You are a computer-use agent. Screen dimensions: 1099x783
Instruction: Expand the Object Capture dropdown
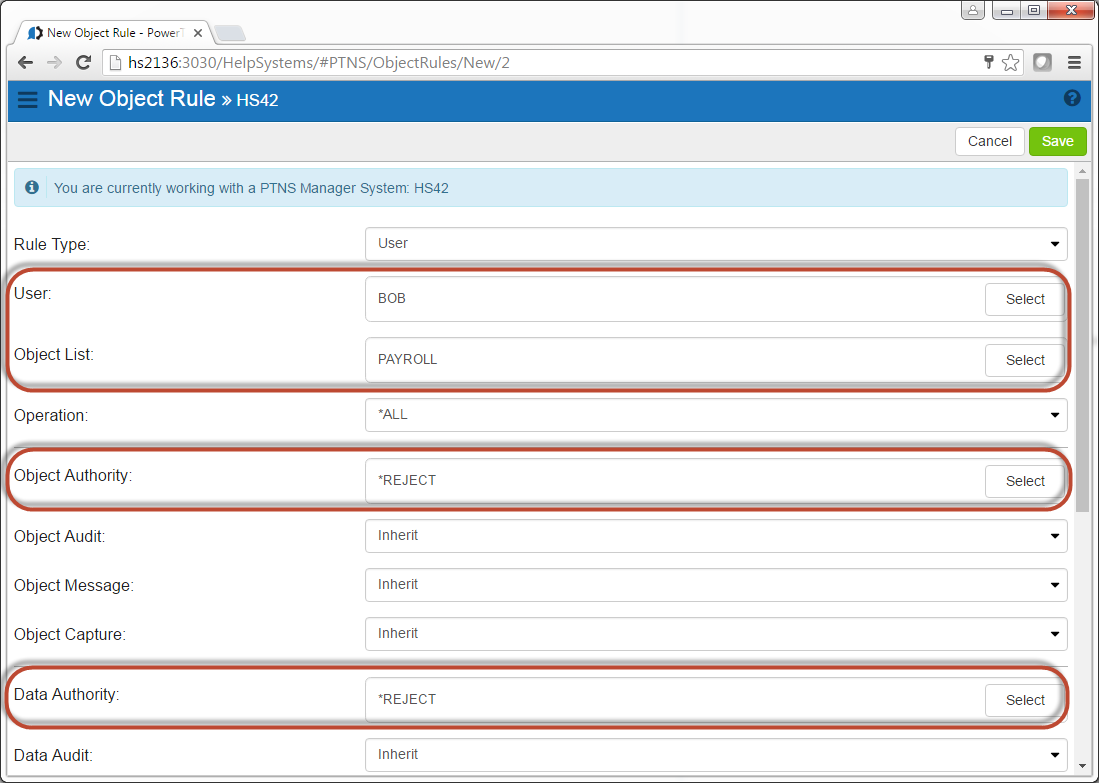(x=715, y=633)
